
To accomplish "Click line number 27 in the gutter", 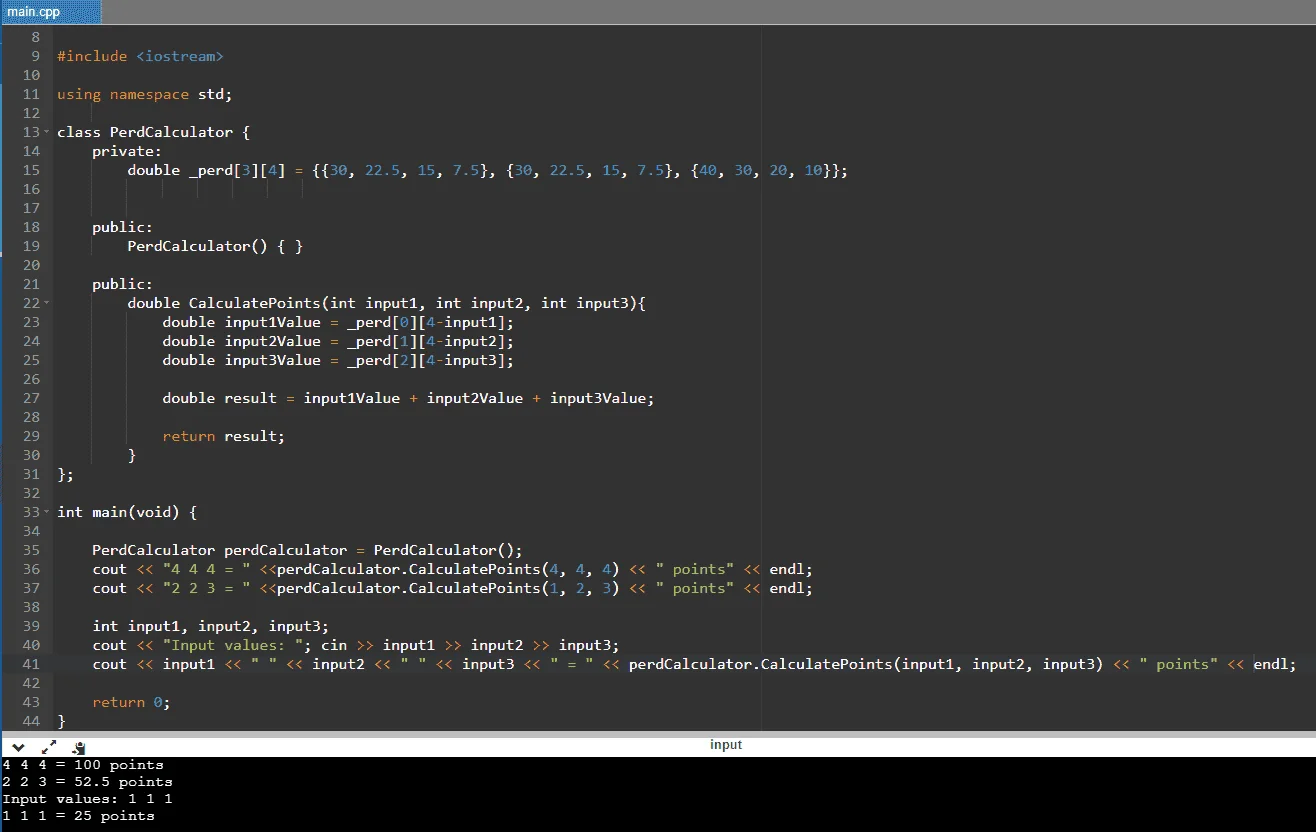I will [30, 399].
